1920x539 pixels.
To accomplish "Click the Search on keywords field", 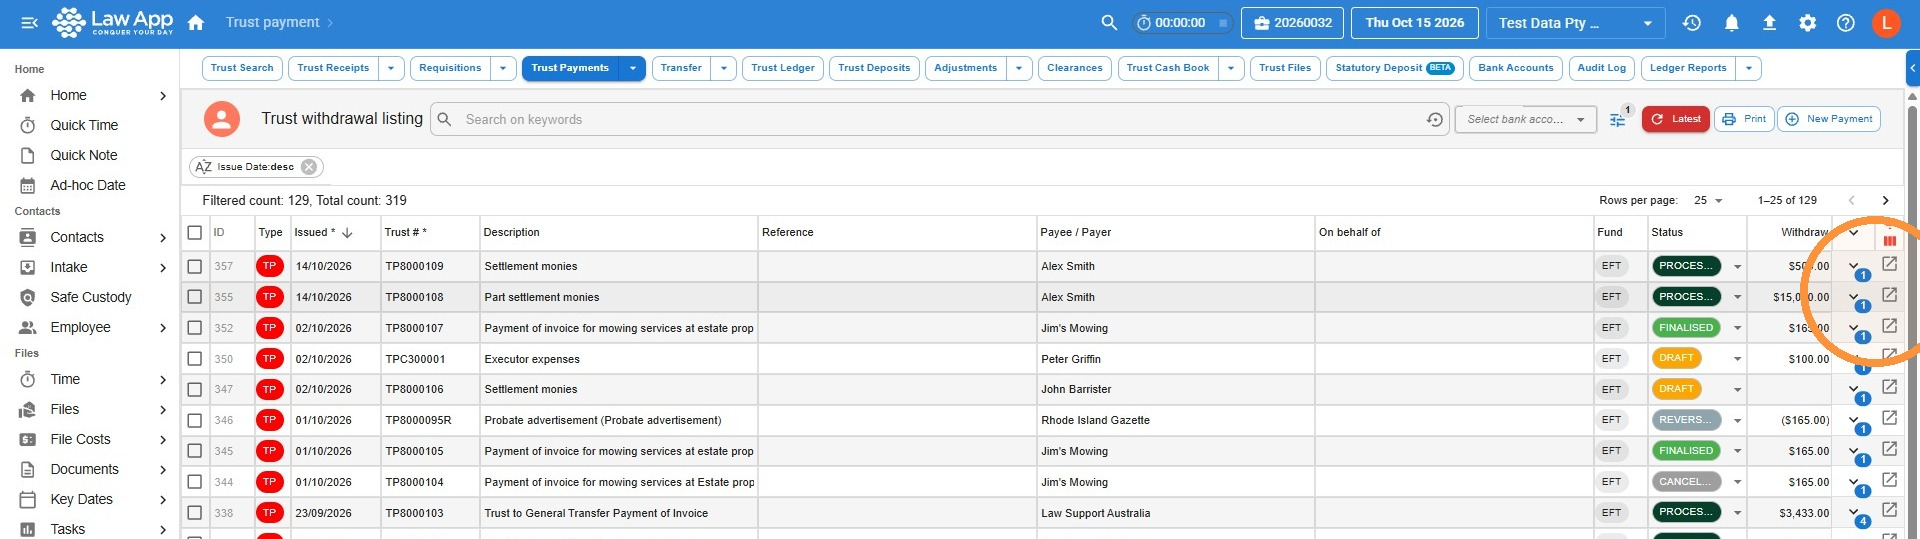I will (x=940, y=119).
